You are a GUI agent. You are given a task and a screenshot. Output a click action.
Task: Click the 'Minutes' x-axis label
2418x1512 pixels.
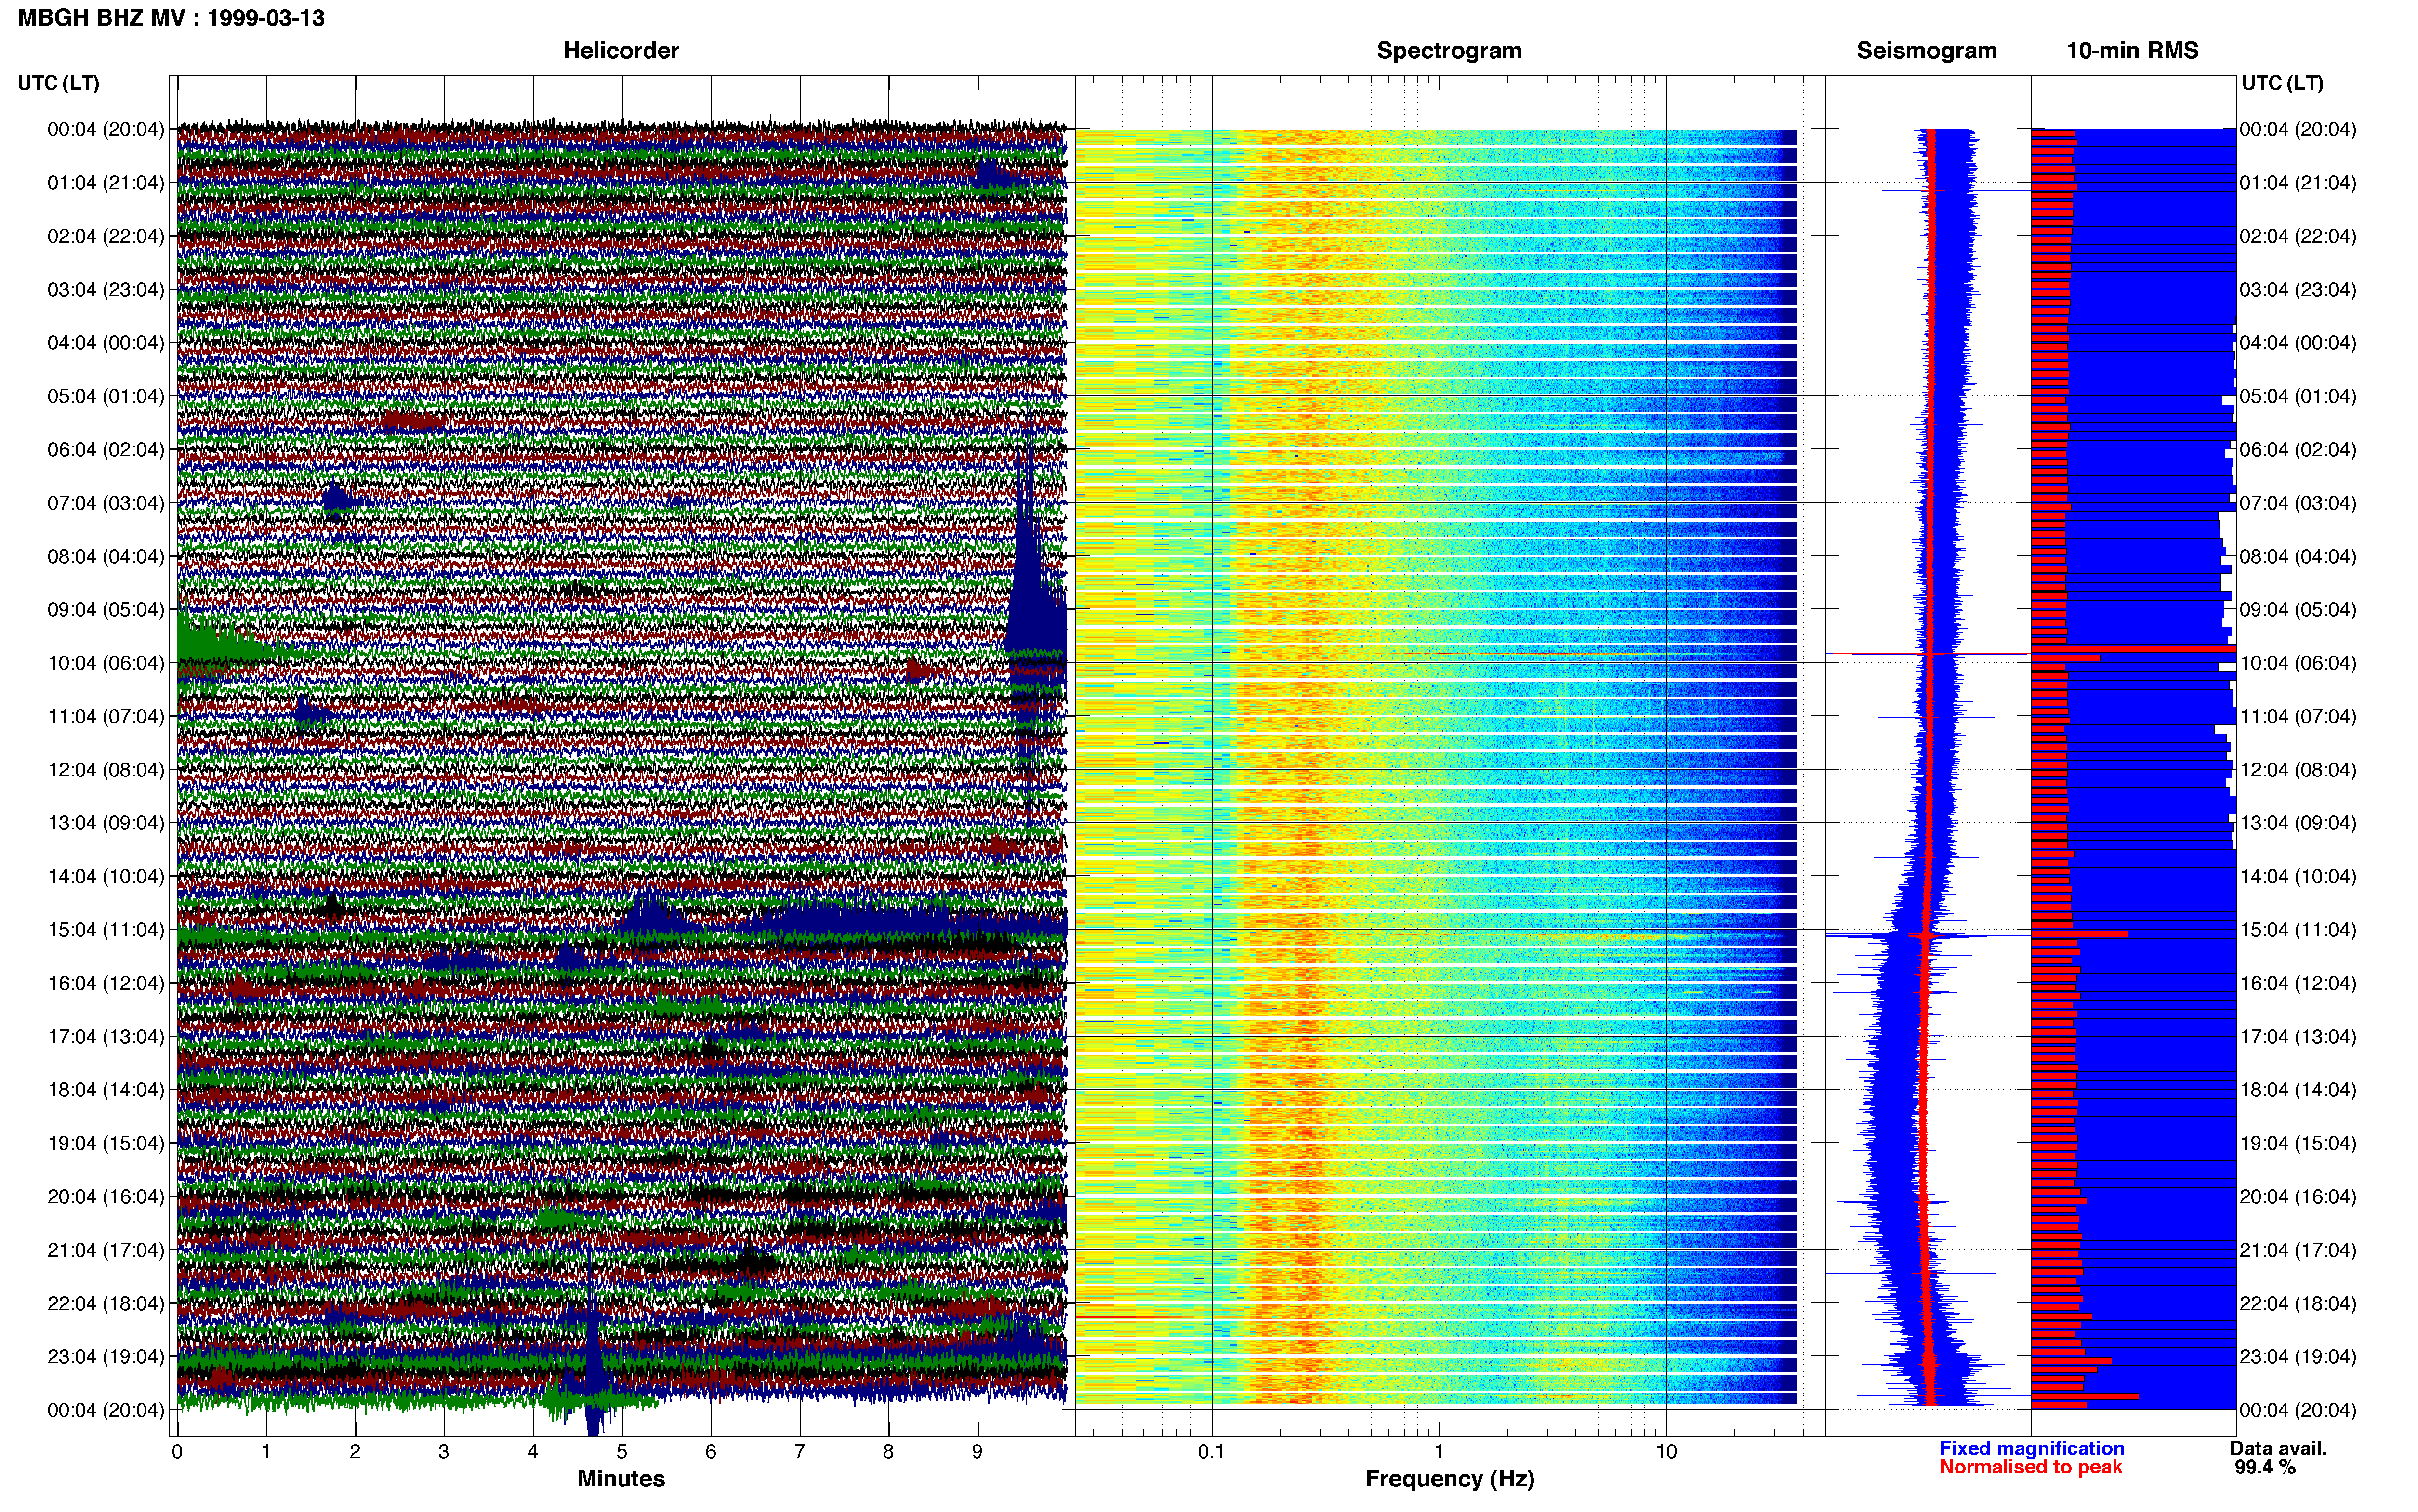[x=621, y=1479]
